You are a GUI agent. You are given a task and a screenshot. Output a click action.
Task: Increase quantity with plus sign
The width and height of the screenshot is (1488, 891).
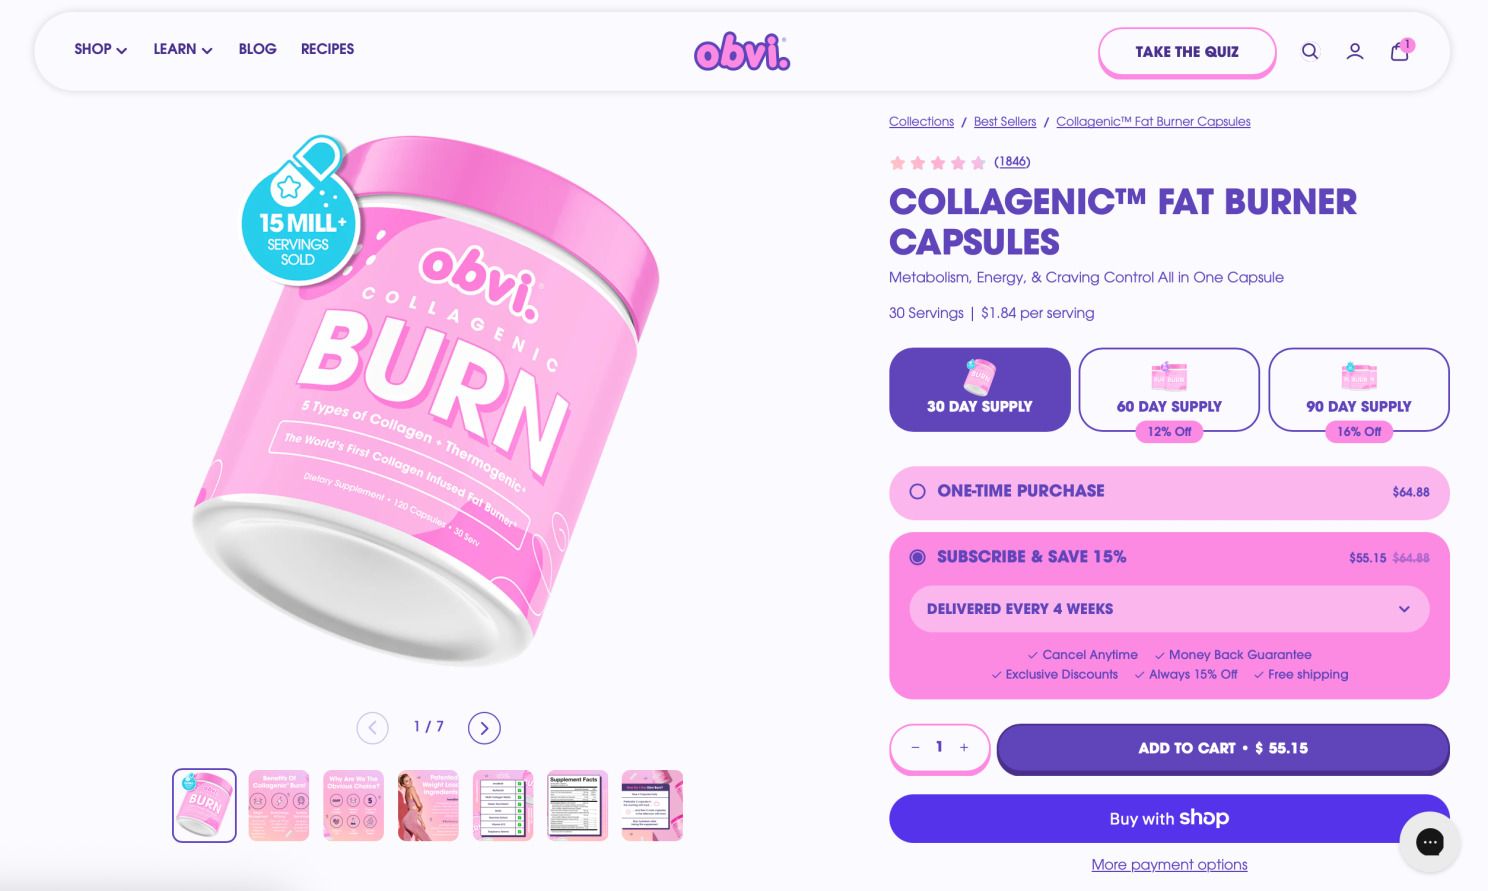[964, 747]
